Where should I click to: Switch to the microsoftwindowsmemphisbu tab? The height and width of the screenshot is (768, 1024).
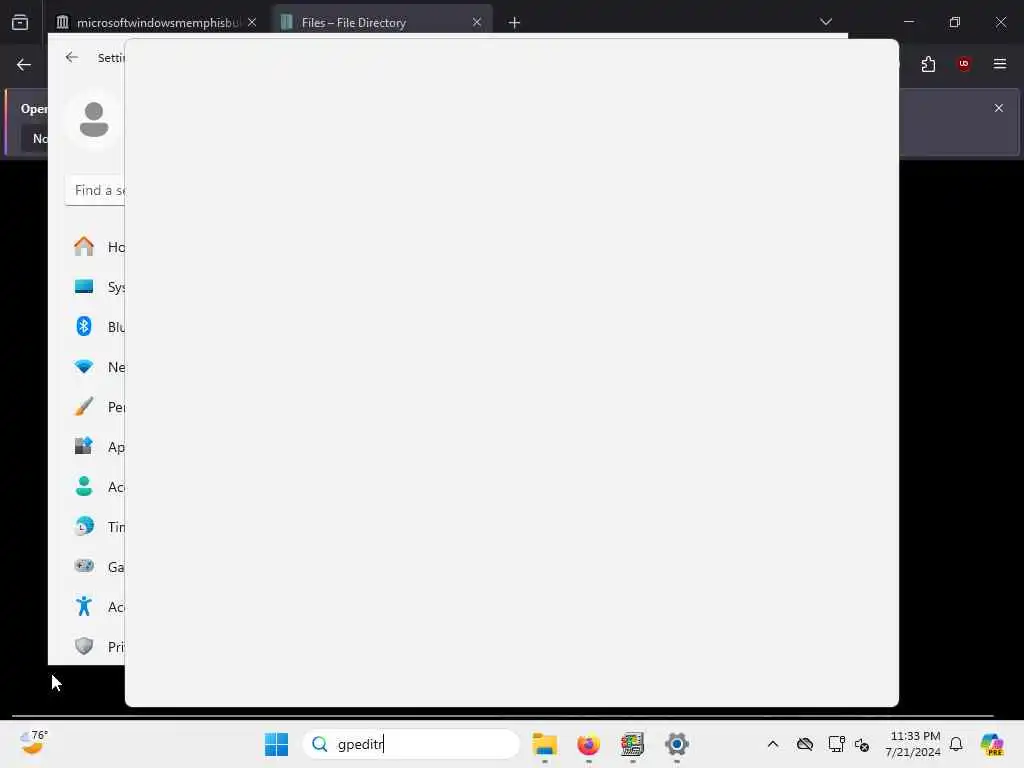pos(156,23)
